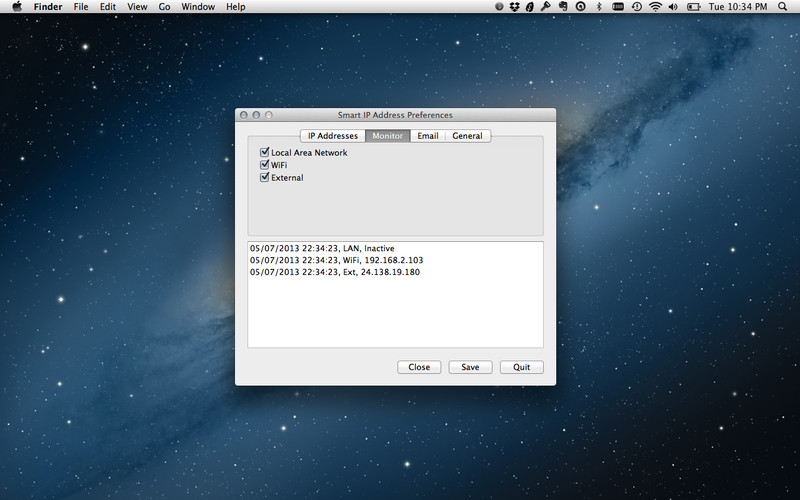Click the volume speaker icon
800x500 pixels.
click(x=674, y=6)
